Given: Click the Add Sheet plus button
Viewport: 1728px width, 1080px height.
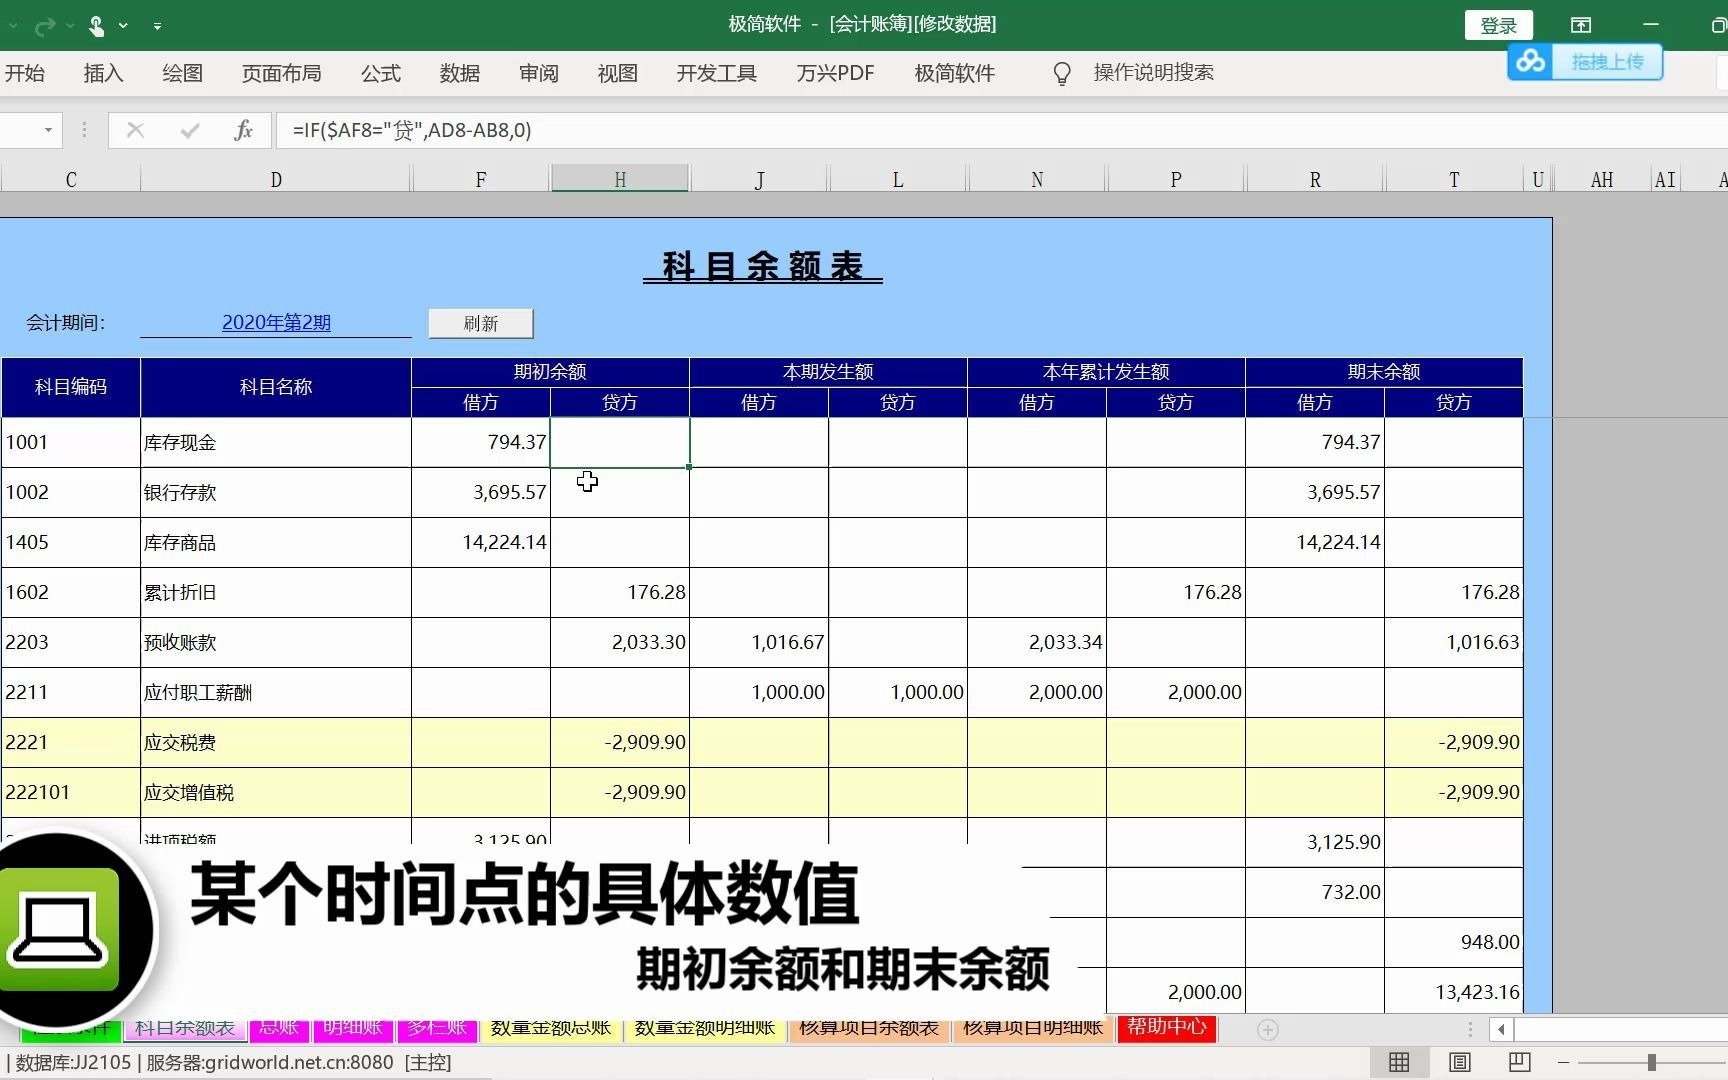Looking at the screenshot, I should 1267,1028.
